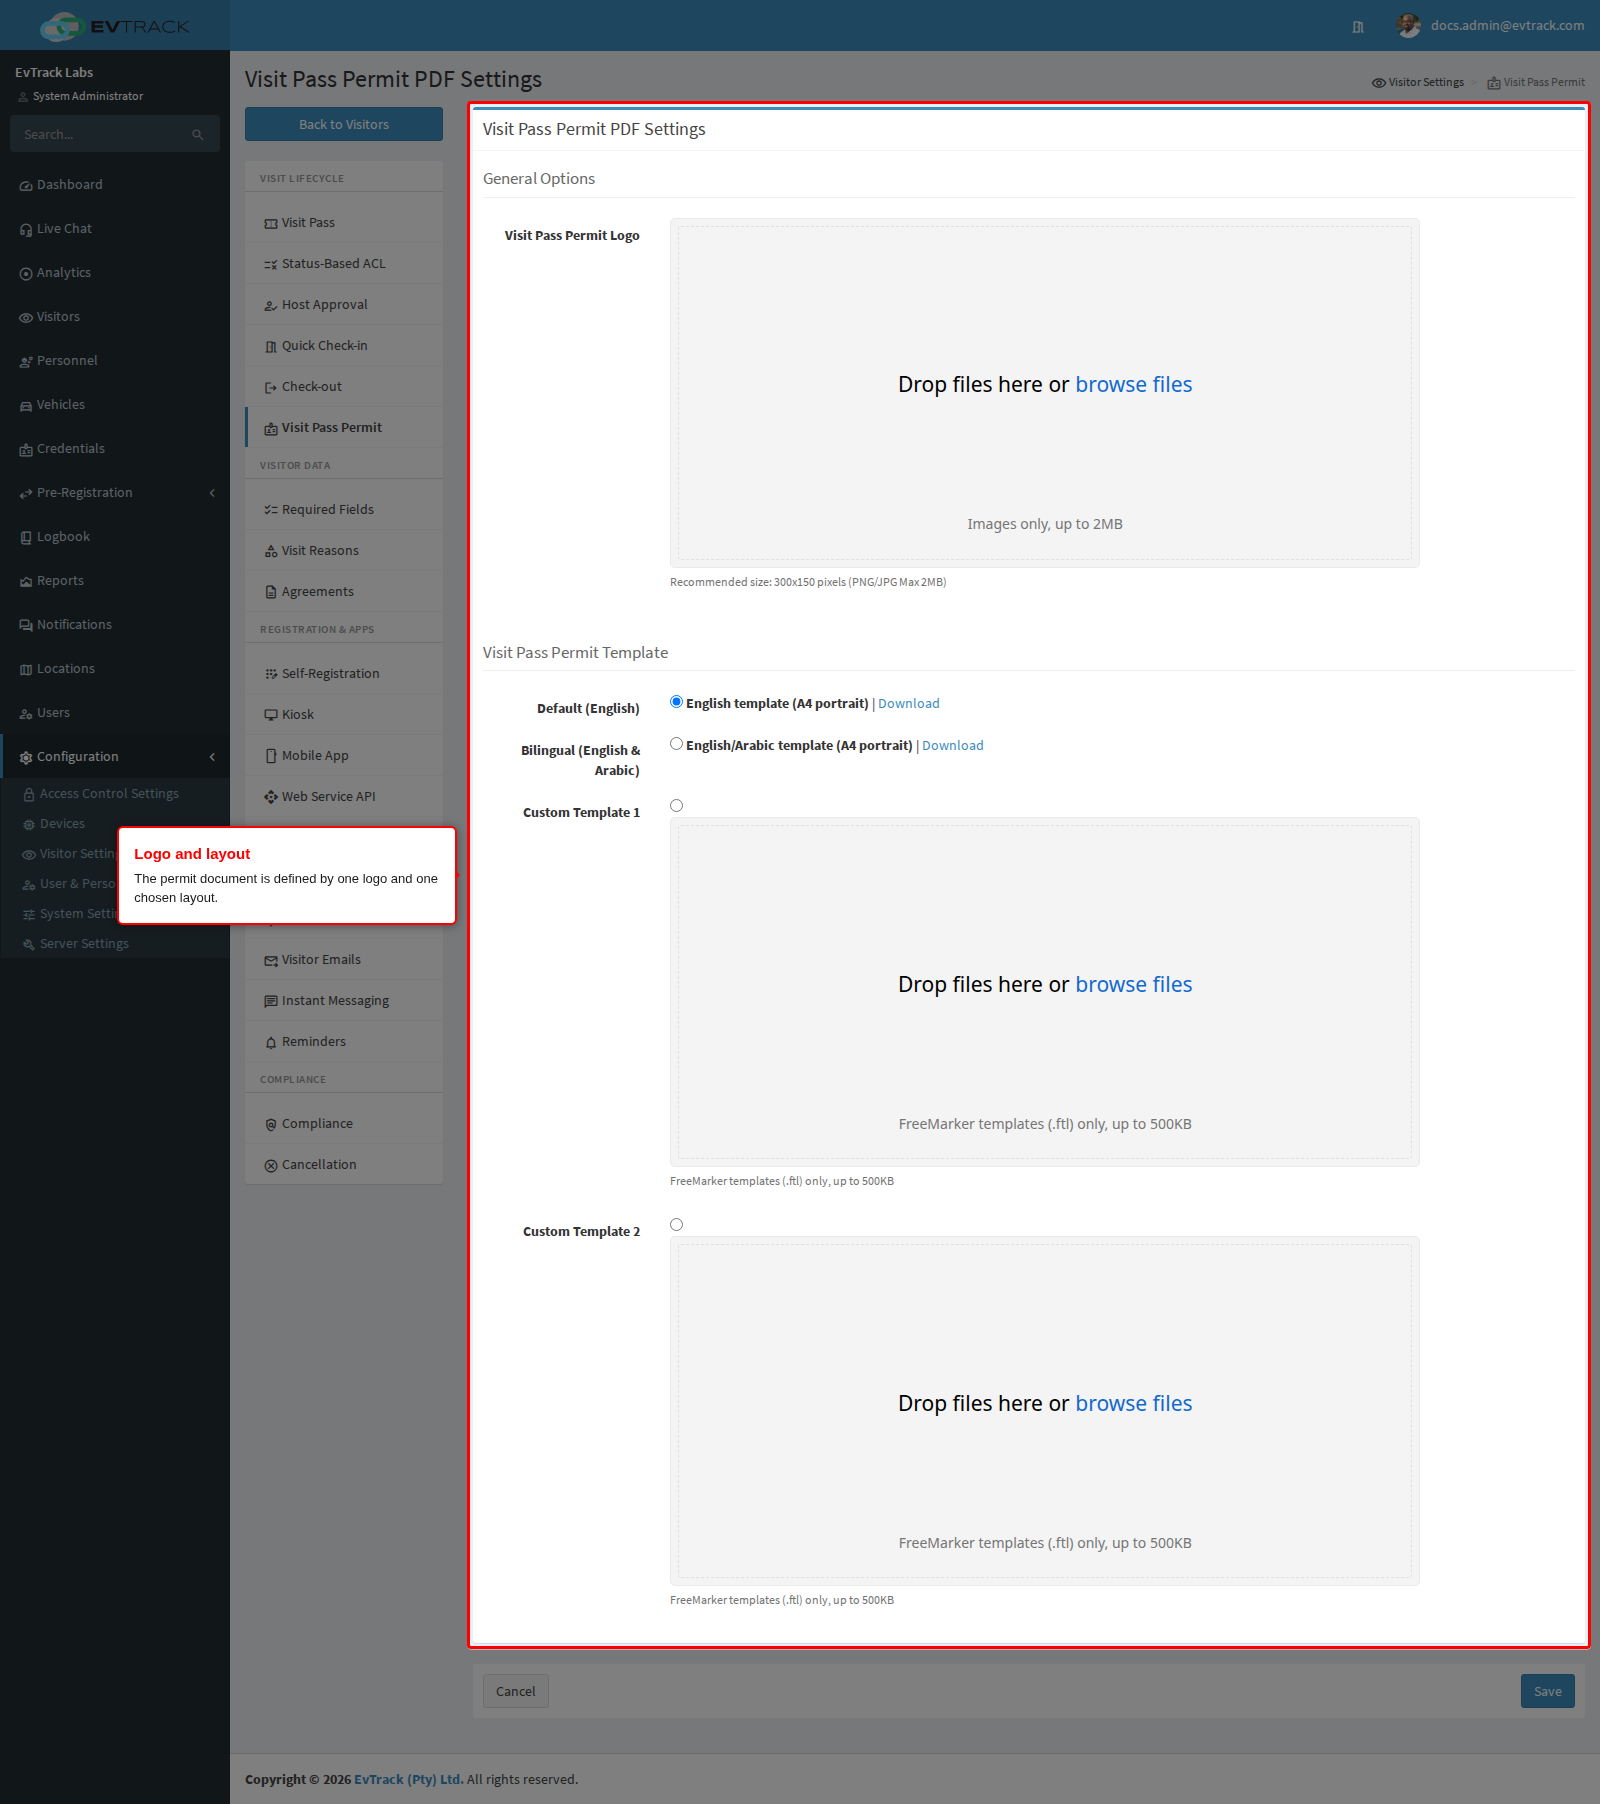This screenshot has width=1600, height=1804.
Task: Download the English A4 portrait template
Action: [908, 704]
